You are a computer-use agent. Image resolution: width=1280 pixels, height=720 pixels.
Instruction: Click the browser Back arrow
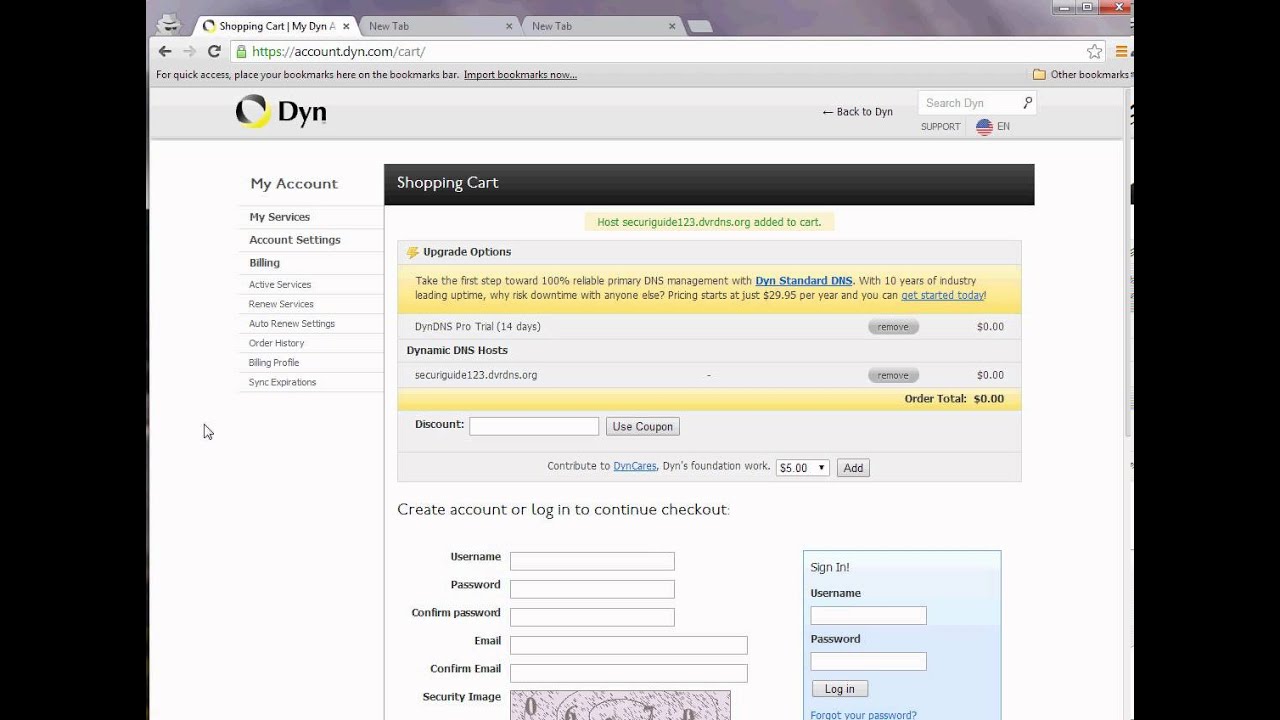[165, 51]
